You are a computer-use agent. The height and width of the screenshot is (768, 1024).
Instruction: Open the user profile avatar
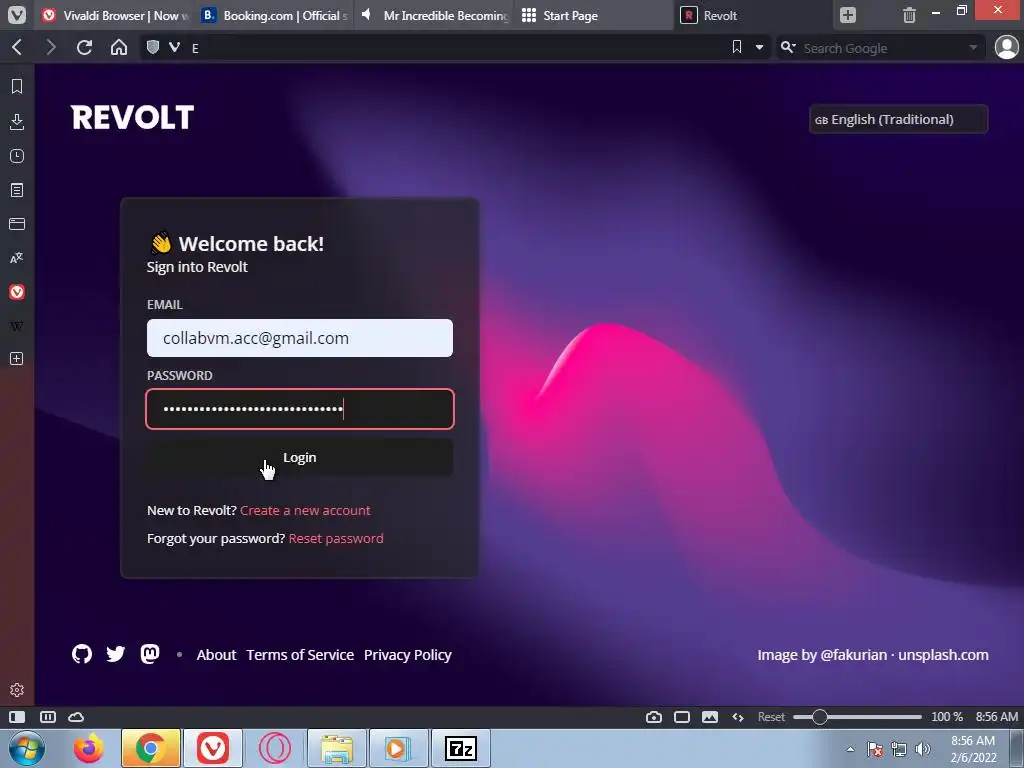pyautogui.click(x=1006, y=47)
